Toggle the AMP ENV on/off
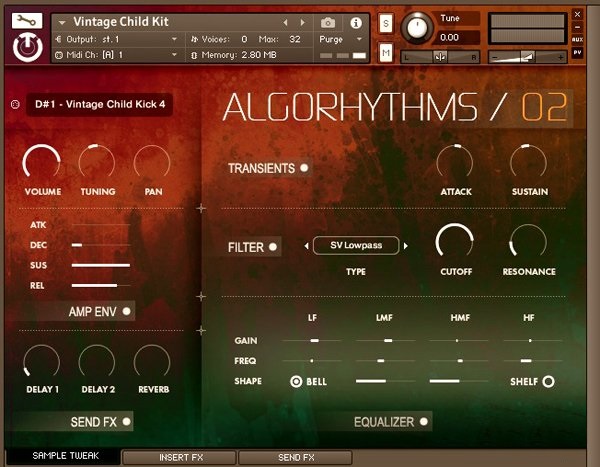This screenshot has width=600, height=467. pos(126,311)
